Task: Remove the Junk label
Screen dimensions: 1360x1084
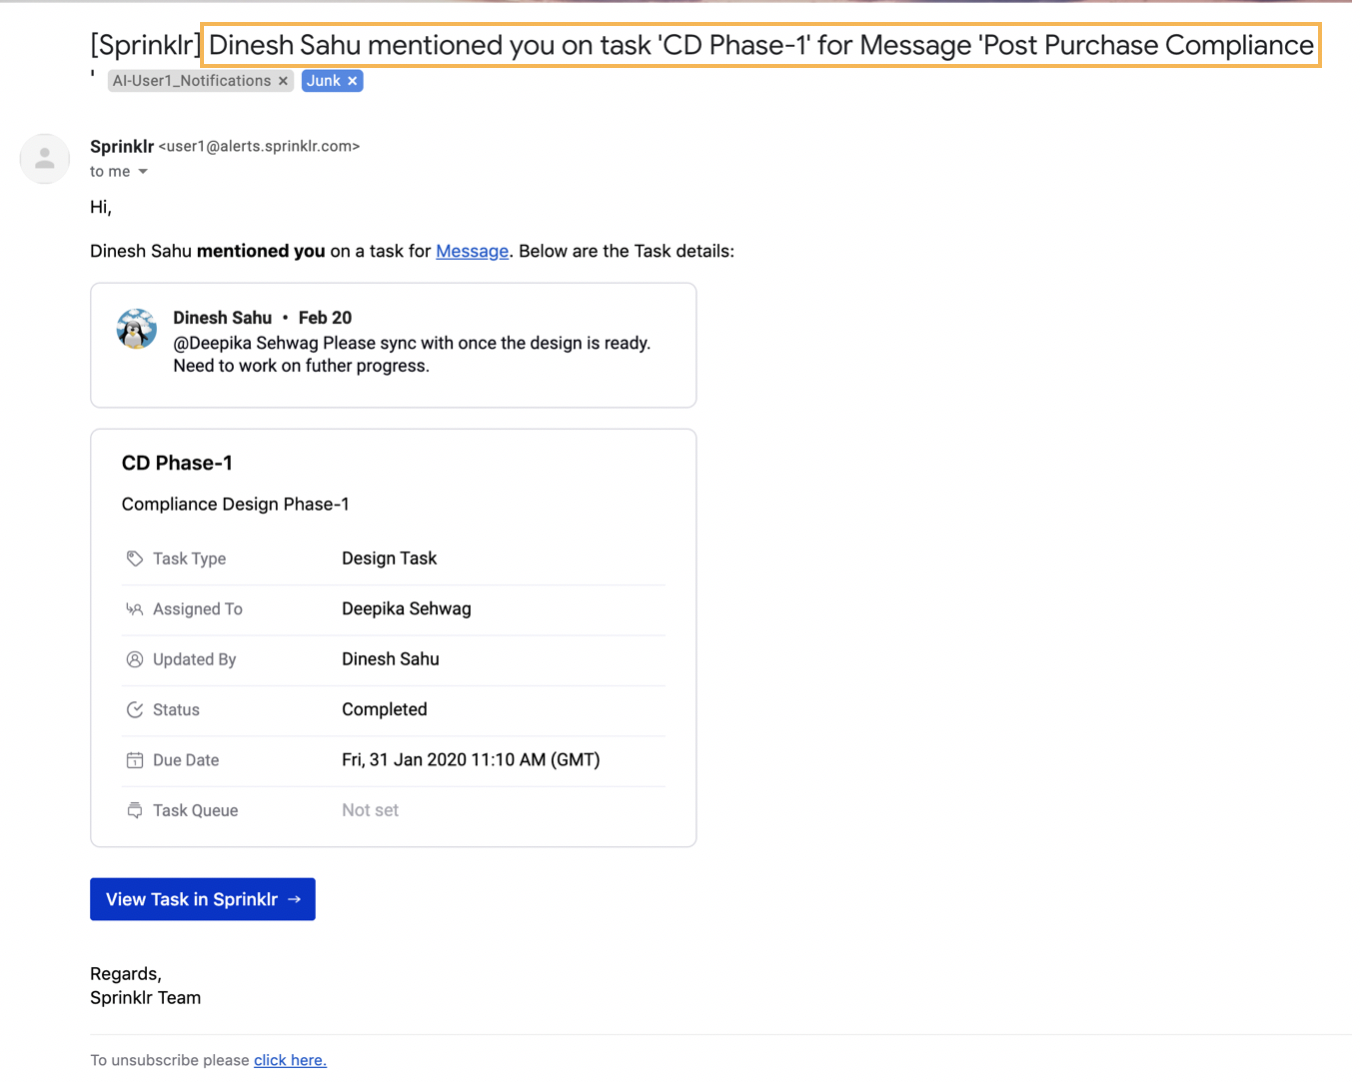Action: pos(352,81)
